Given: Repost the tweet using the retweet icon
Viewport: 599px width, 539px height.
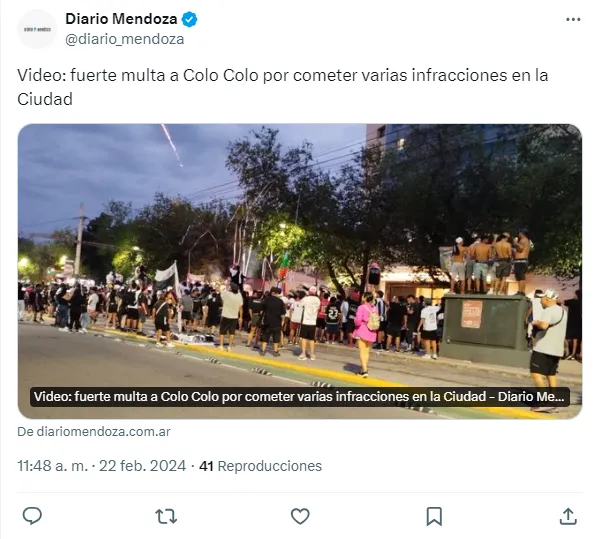Looking at the screenshot, I should pos(166,516).
